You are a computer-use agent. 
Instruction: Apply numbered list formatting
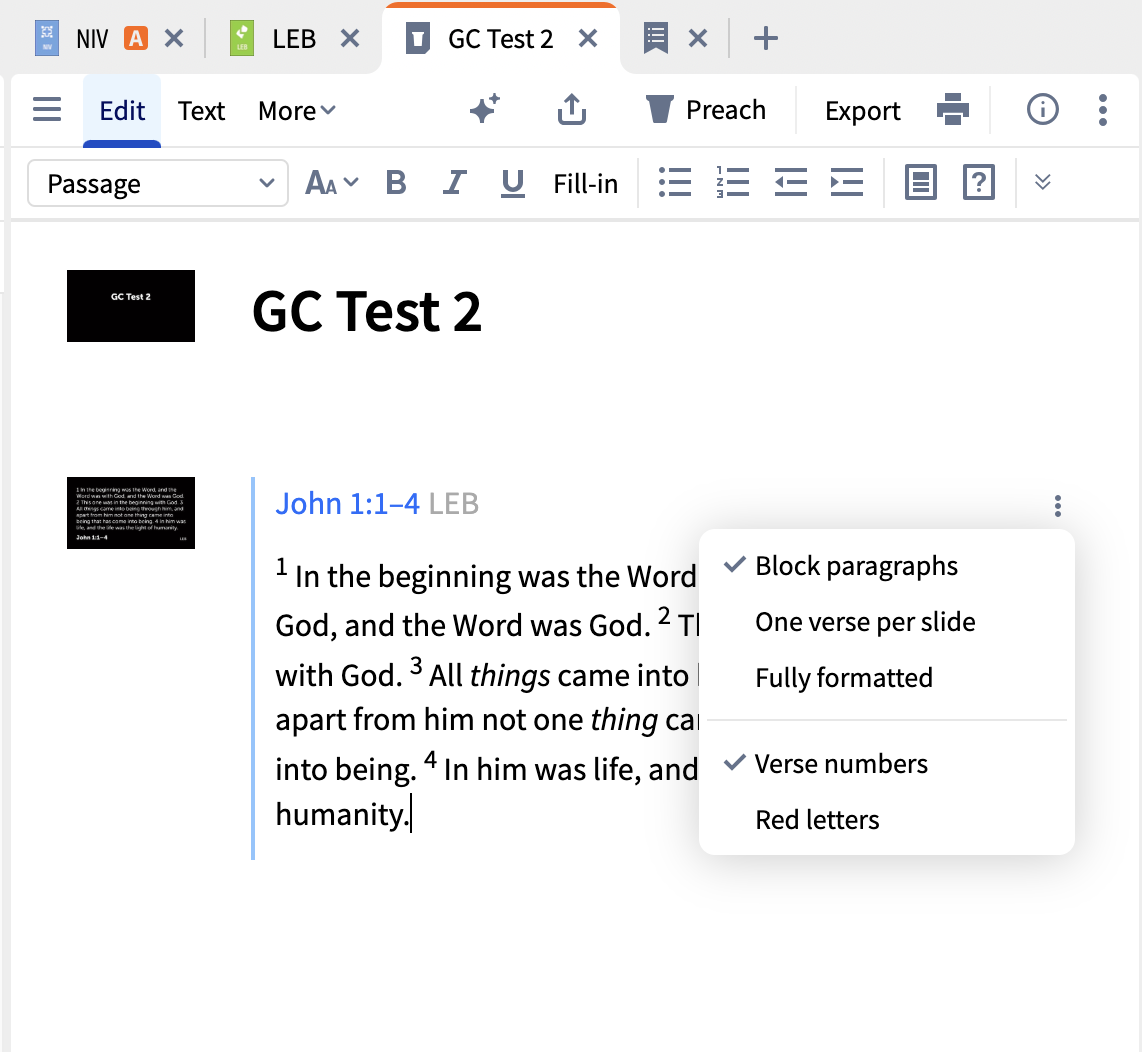732,182
